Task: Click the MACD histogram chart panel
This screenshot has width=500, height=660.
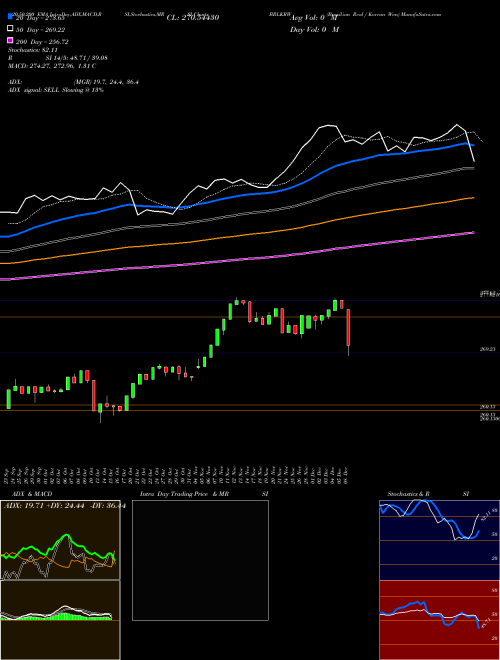Action: 60,620
